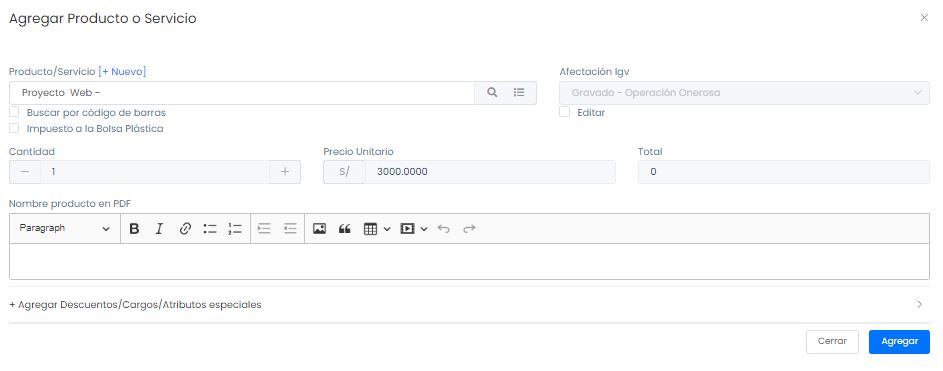Screen dimensions: 943x371
Task: Follow the + Nuevo link
Action: 122,72
